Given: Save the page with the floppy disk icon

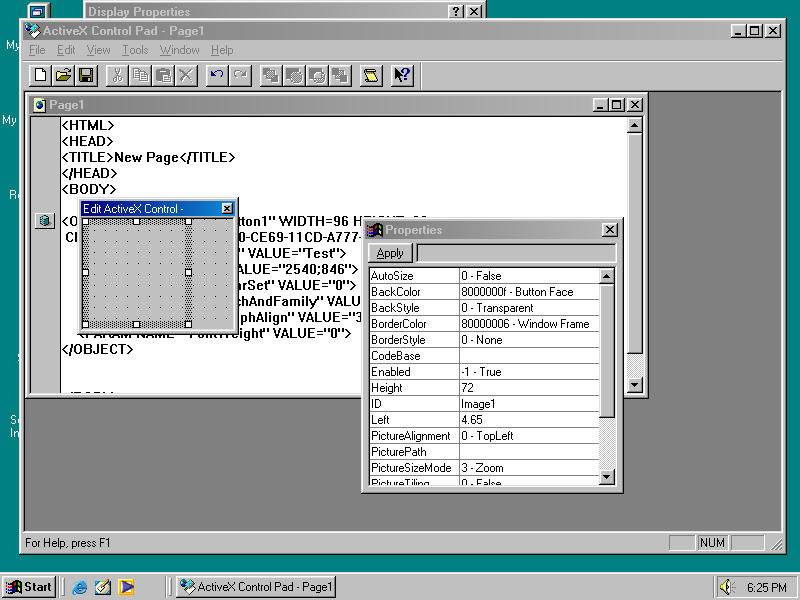Looking at the screenshot, I should [86, 76].
